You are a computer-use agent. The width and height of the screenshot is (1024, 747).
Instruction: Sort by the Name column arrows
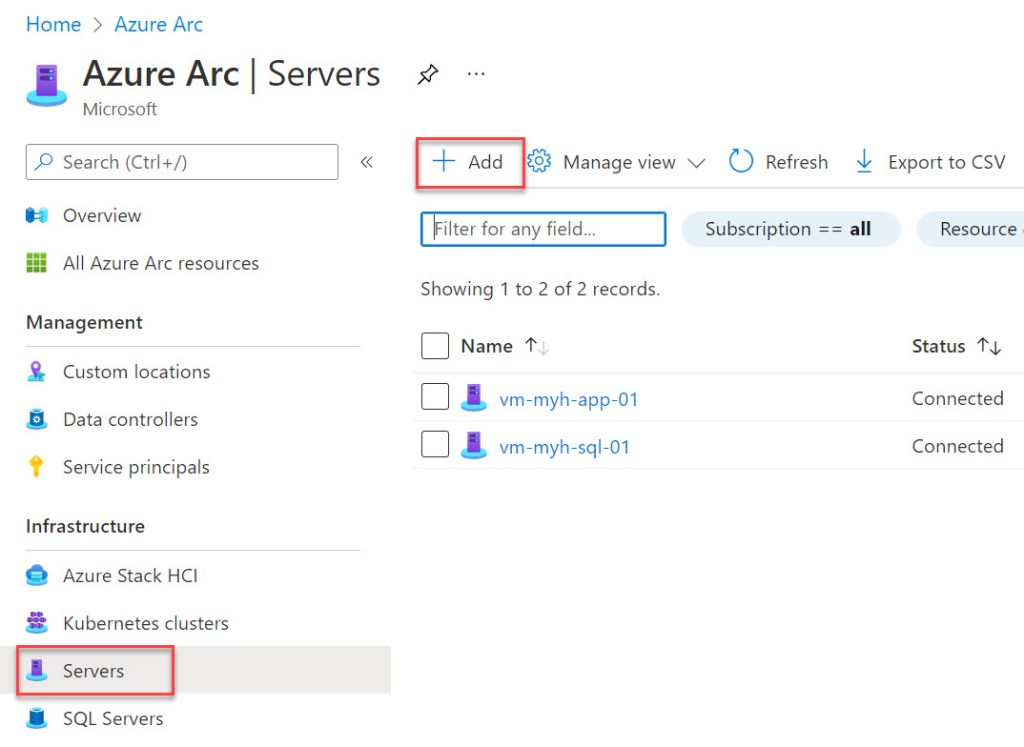537,346
